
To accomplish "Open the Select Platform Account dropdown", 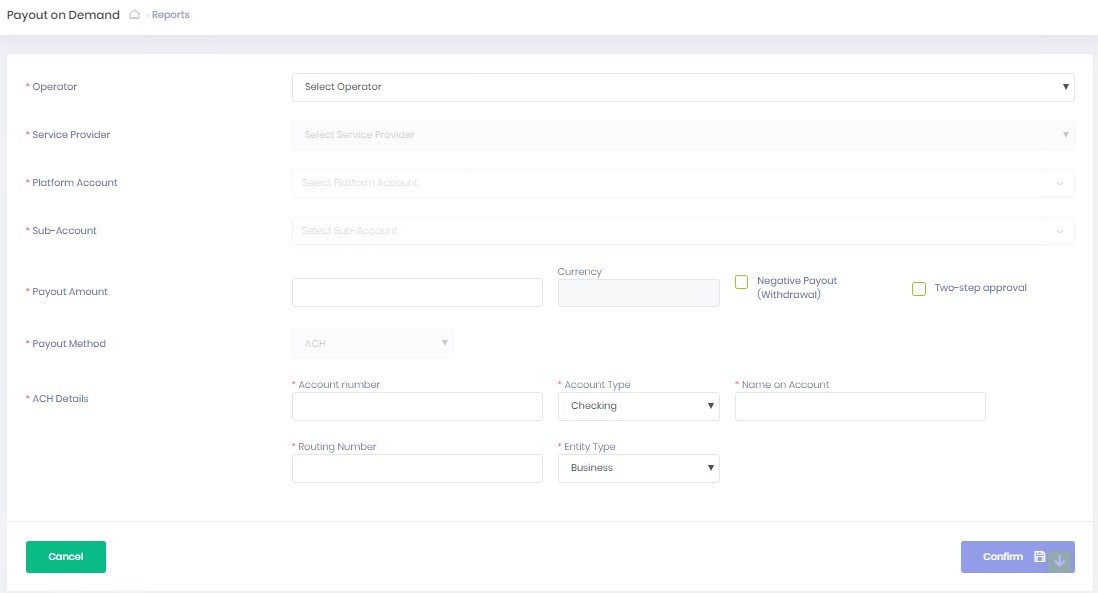I will point(683,183).
